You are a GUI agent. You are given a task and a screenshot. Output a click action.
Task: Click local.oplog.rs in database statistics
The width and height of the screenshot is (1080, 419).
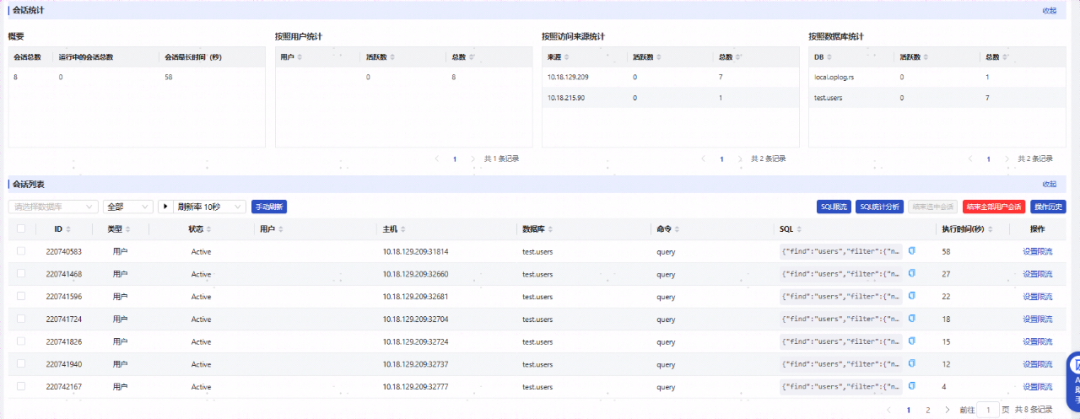[834, 76]
